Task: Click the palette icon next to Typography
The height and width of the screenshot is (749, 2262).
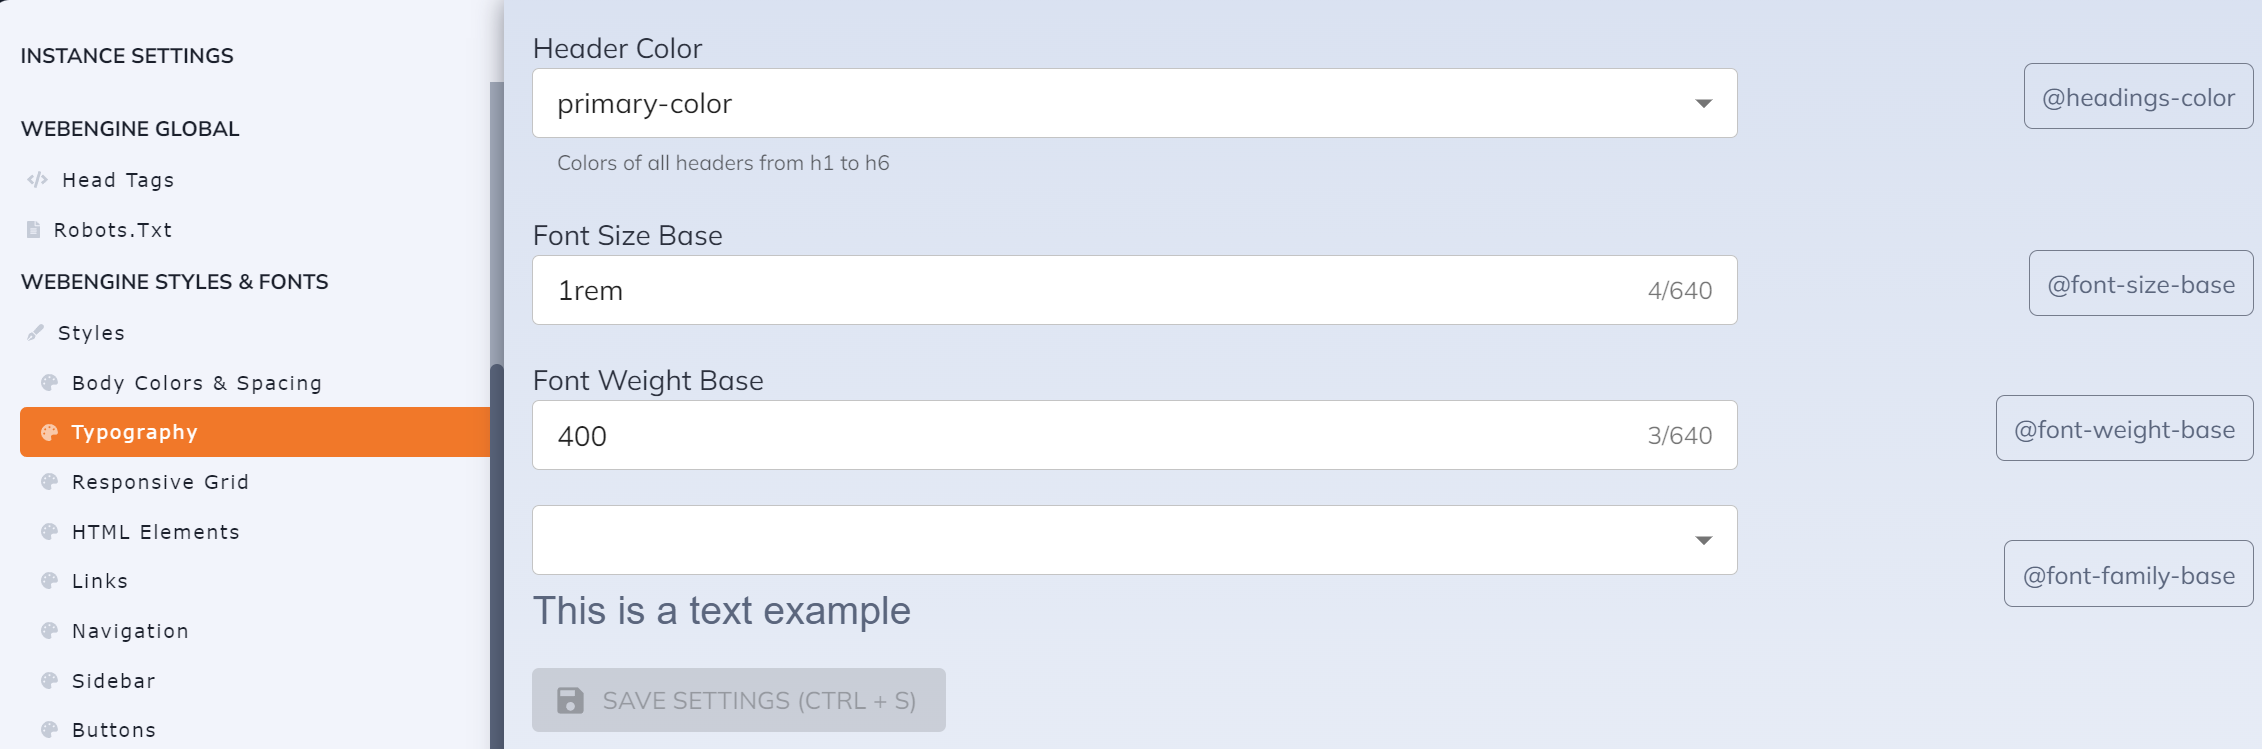Action: [49, 432]
